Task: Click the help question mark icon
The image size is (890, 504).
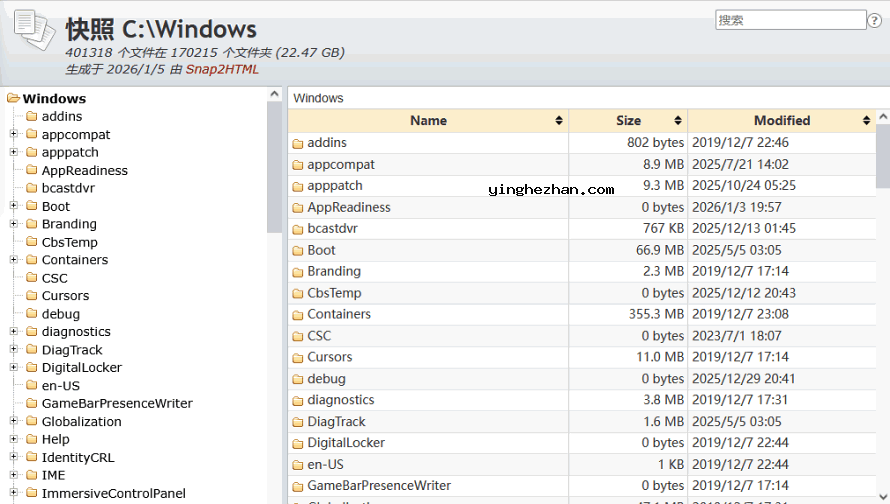Action: click(x=874, y=20)
